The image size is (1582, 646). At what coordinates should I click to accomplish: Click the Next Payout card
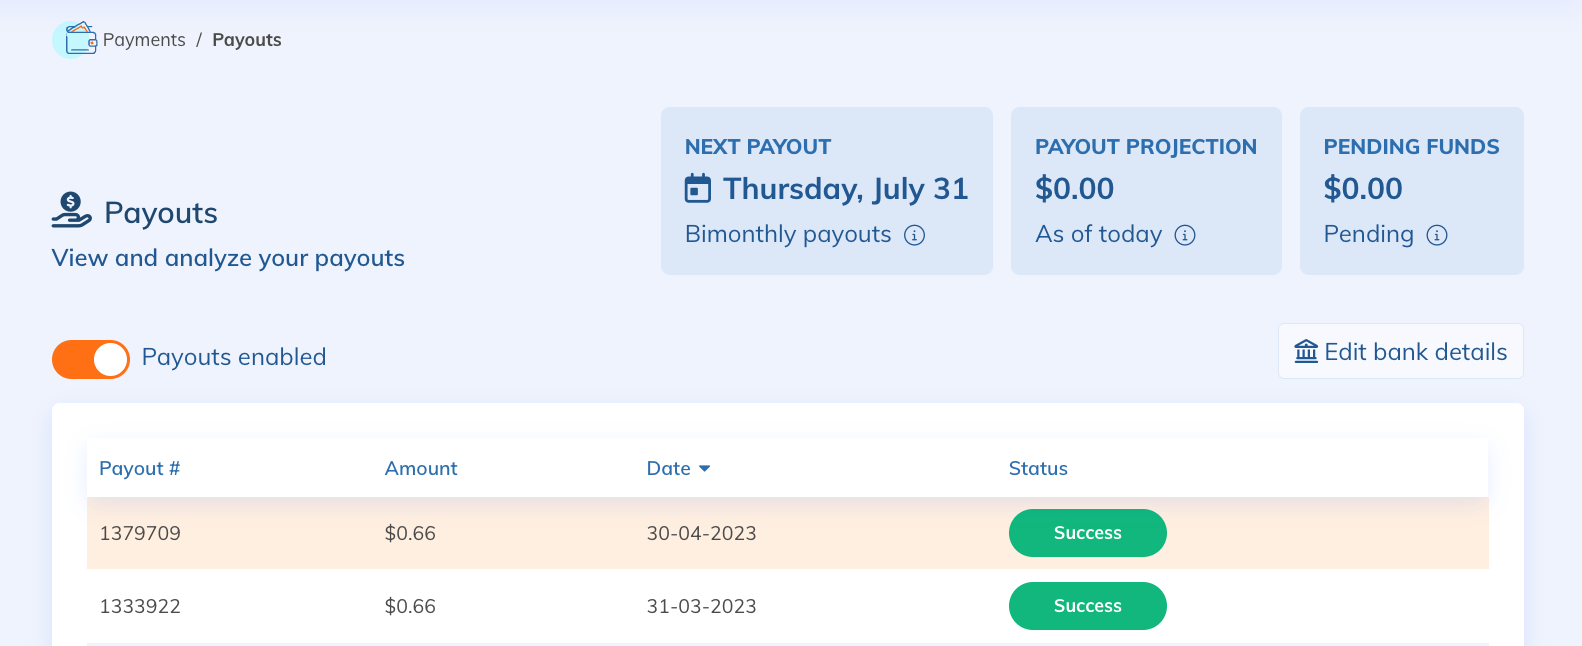click(x=826, y=191)
